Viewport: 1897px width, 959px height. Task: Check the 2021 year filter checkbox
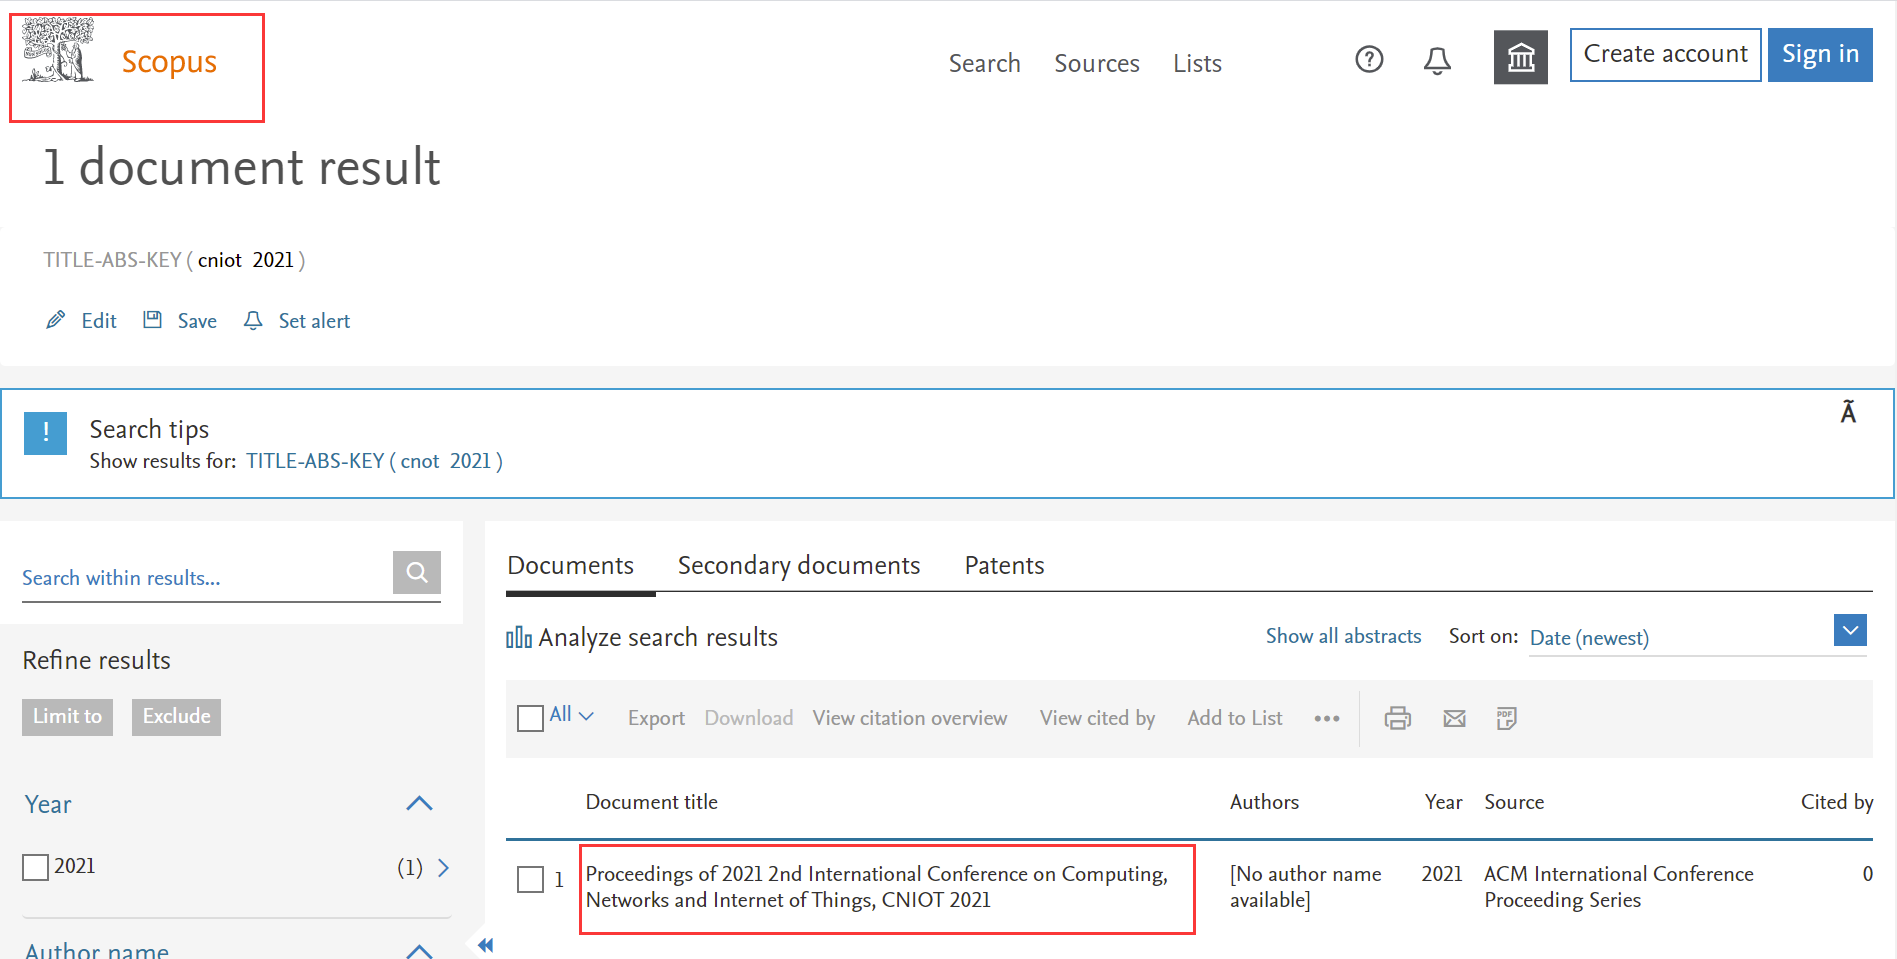(36, 867)
